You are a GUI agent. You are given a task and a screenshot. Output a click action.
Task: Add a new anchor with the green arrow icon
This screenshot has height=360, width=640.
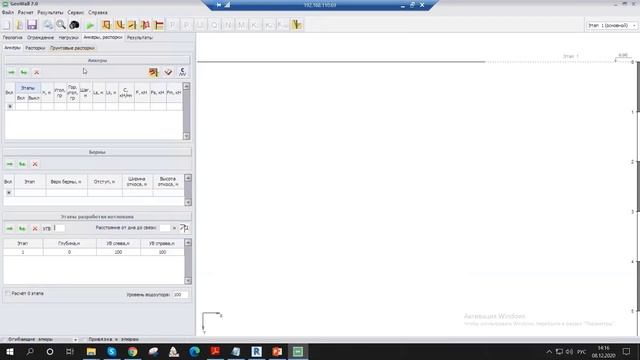pyautogui.click(x=11, y=72)
